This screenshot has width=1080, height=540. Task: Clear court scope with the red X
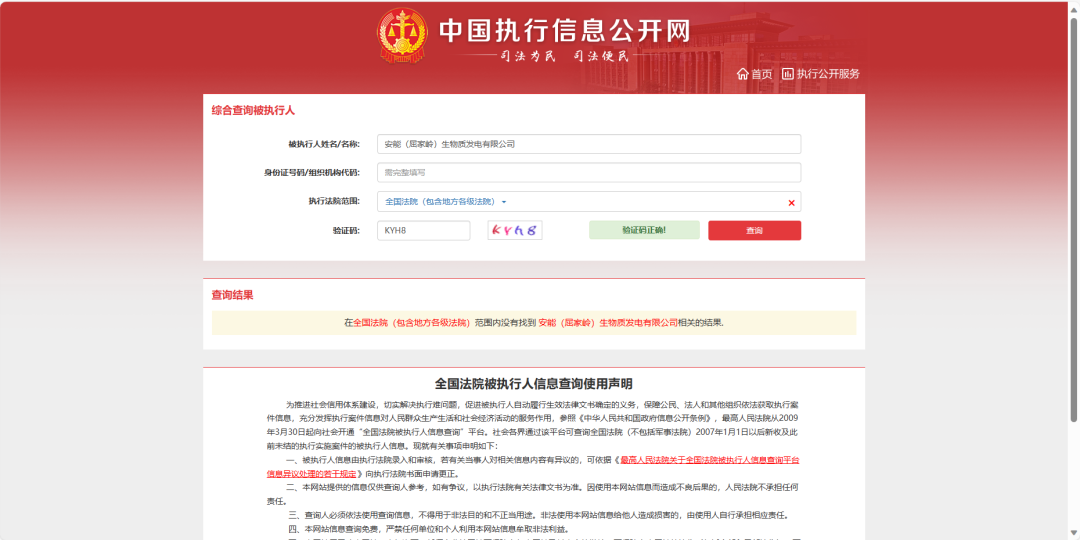pyautogui.click(x=791, y=203)
